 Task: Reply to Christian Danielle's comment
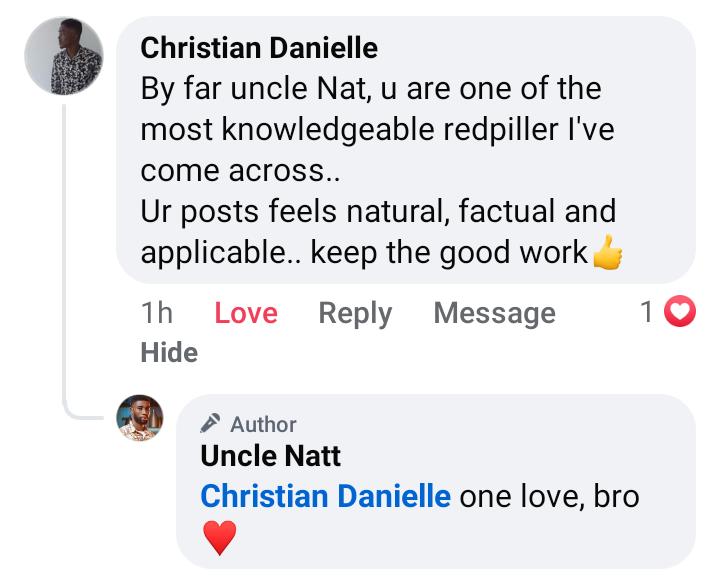click(355, 313)
